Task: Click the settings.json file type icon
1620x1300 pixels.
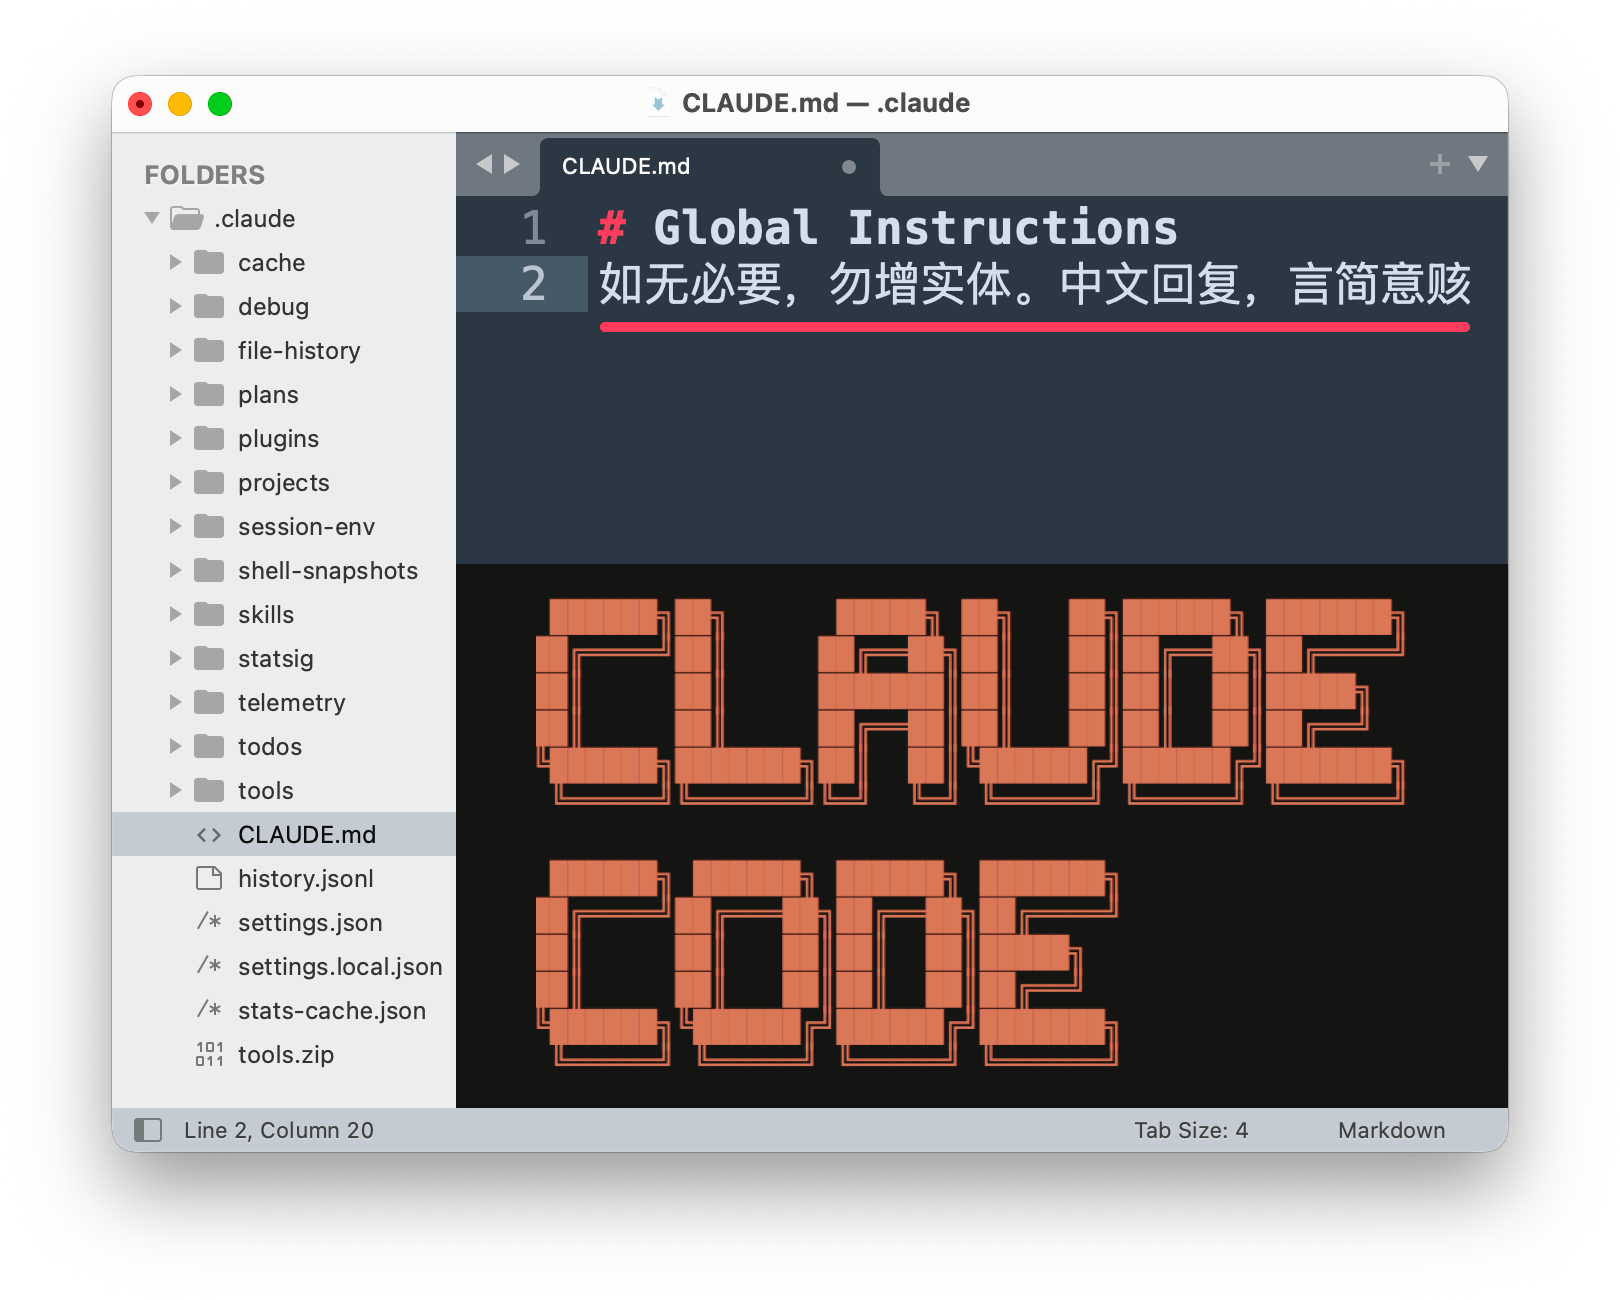Action: tap(209, 922)
